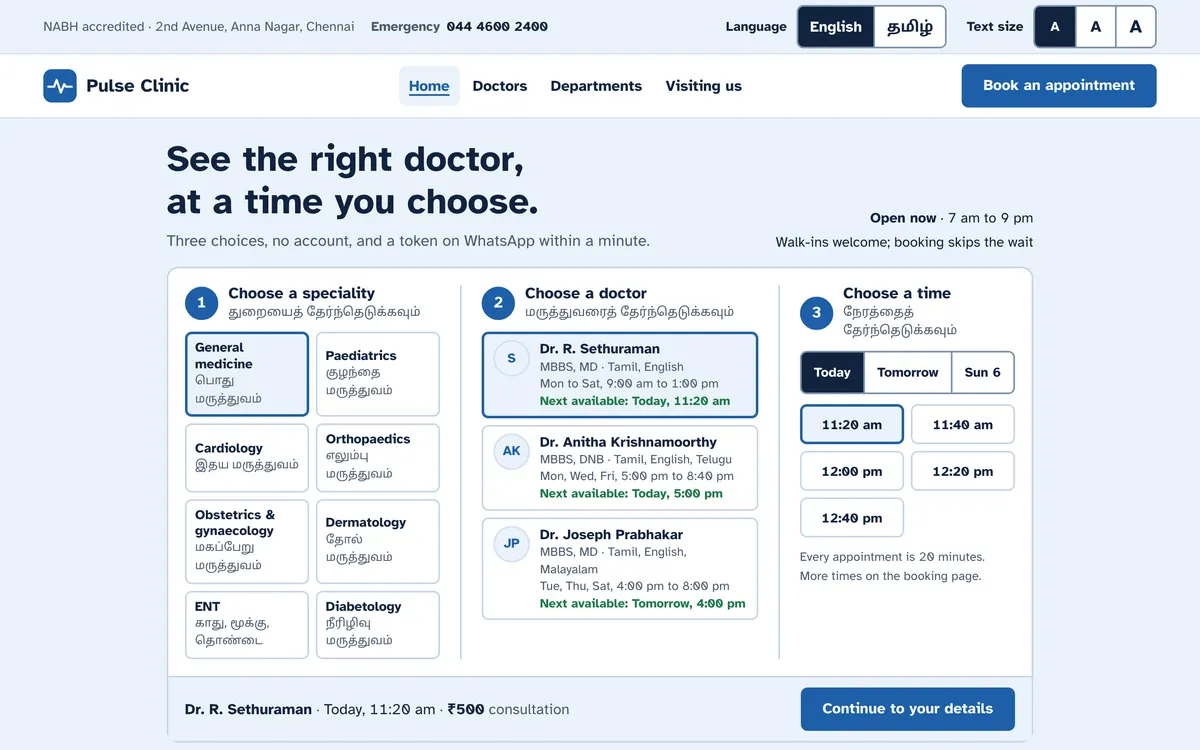Pick the 11:40 am time slot
This screenshot has width=1200, height=750.
[x=963, y=424]
